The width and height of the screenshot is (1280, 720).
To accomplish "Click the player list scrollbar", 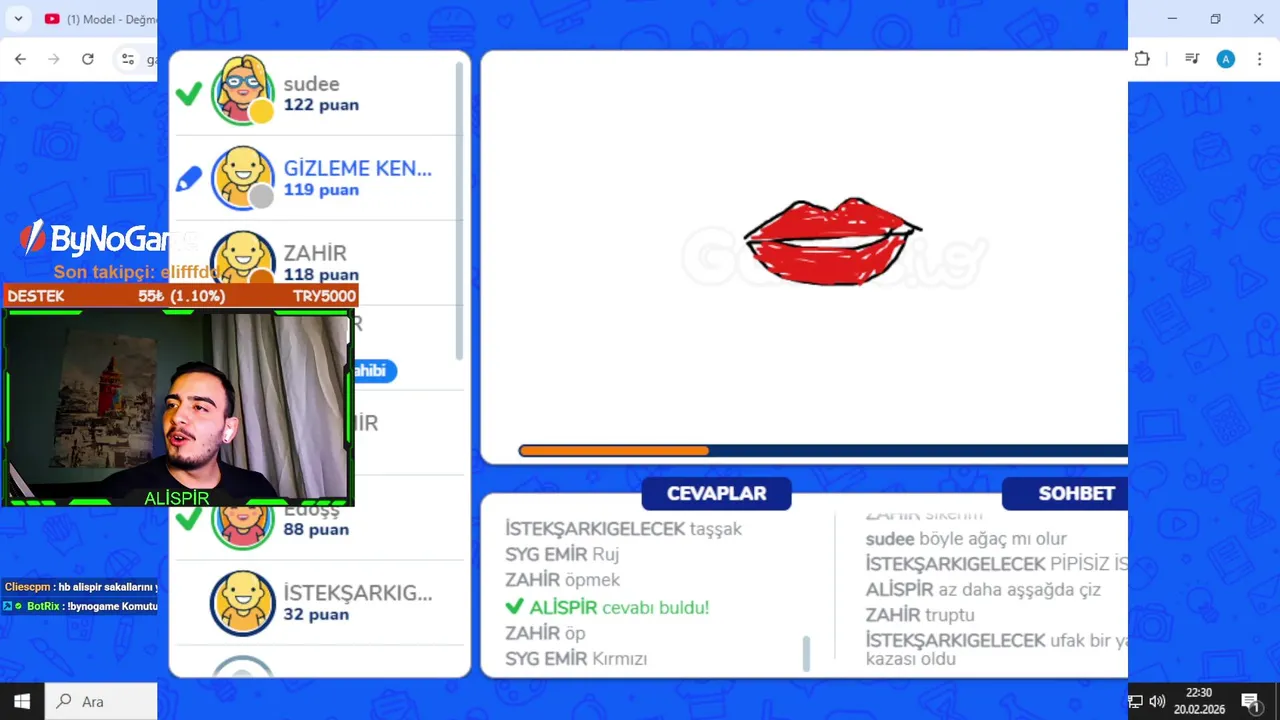I will point(459,210).
